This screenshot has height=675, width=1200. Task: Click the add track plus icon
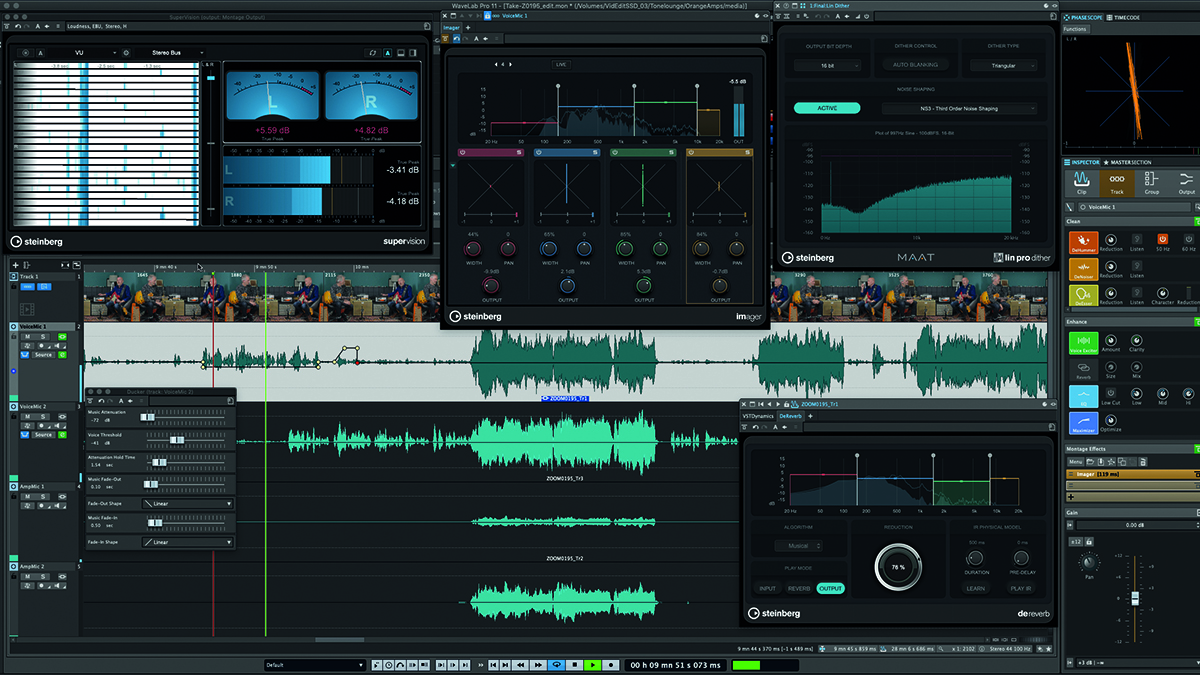15,264
